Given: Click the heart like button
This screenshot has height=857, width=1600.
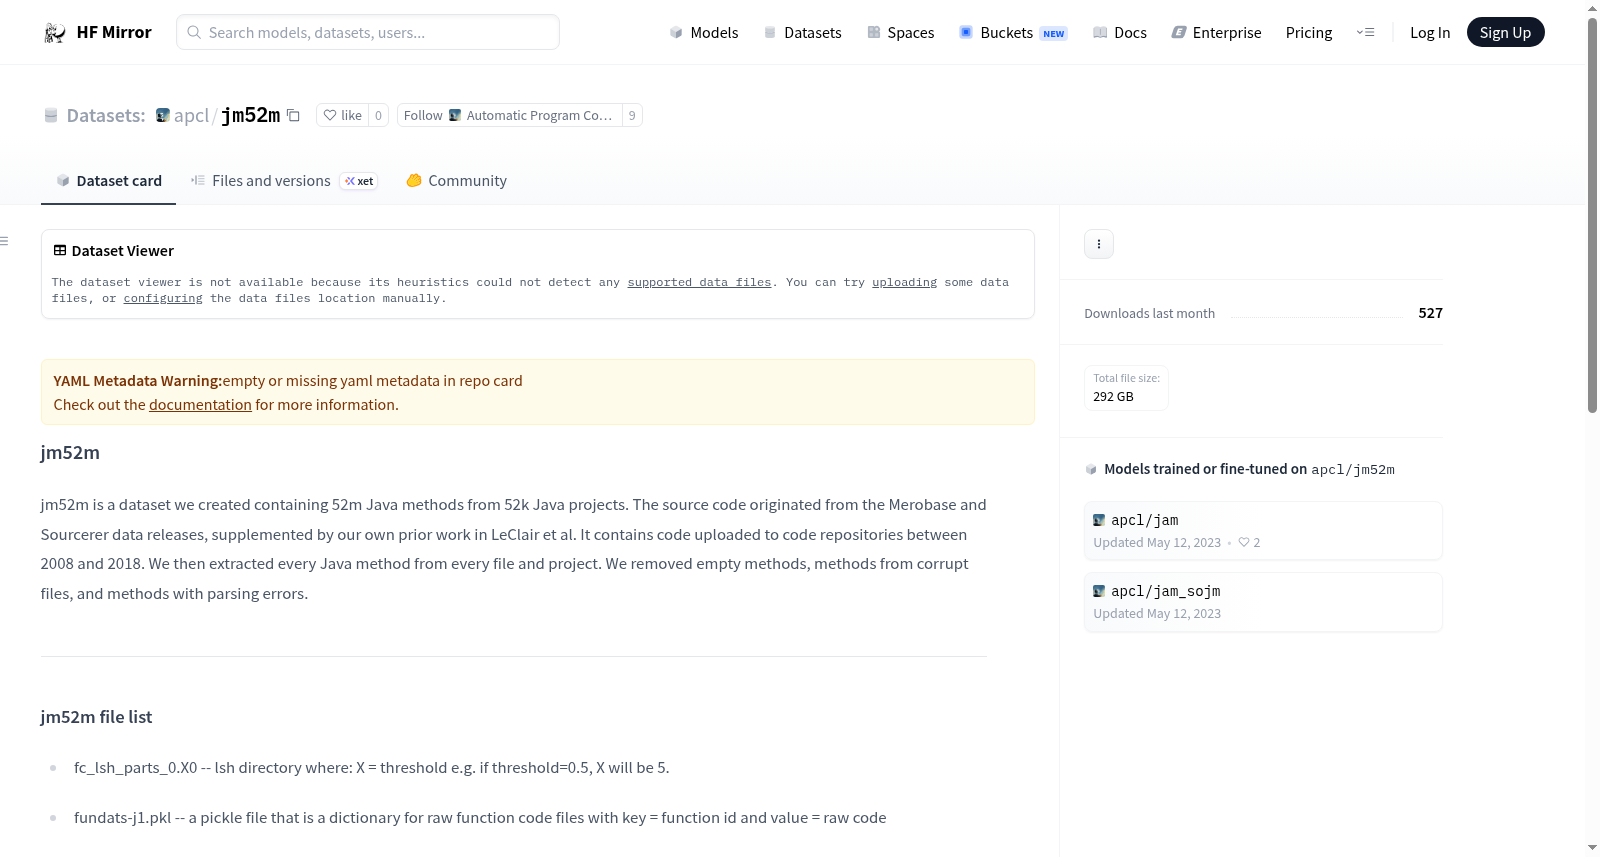Looking at the screenshot, I should [x=342, y=116].
